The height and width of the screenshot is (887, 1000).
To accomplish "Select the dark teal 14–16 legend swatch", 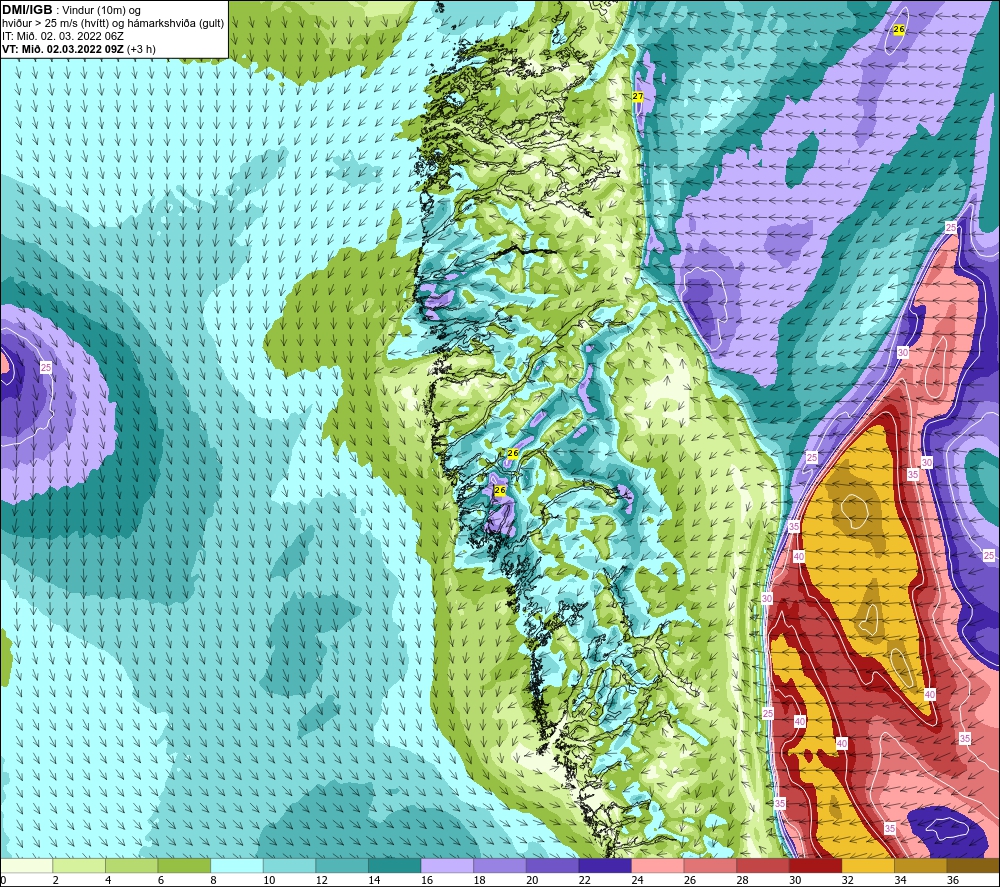I will pyautogui.click(x=395, y=865).
